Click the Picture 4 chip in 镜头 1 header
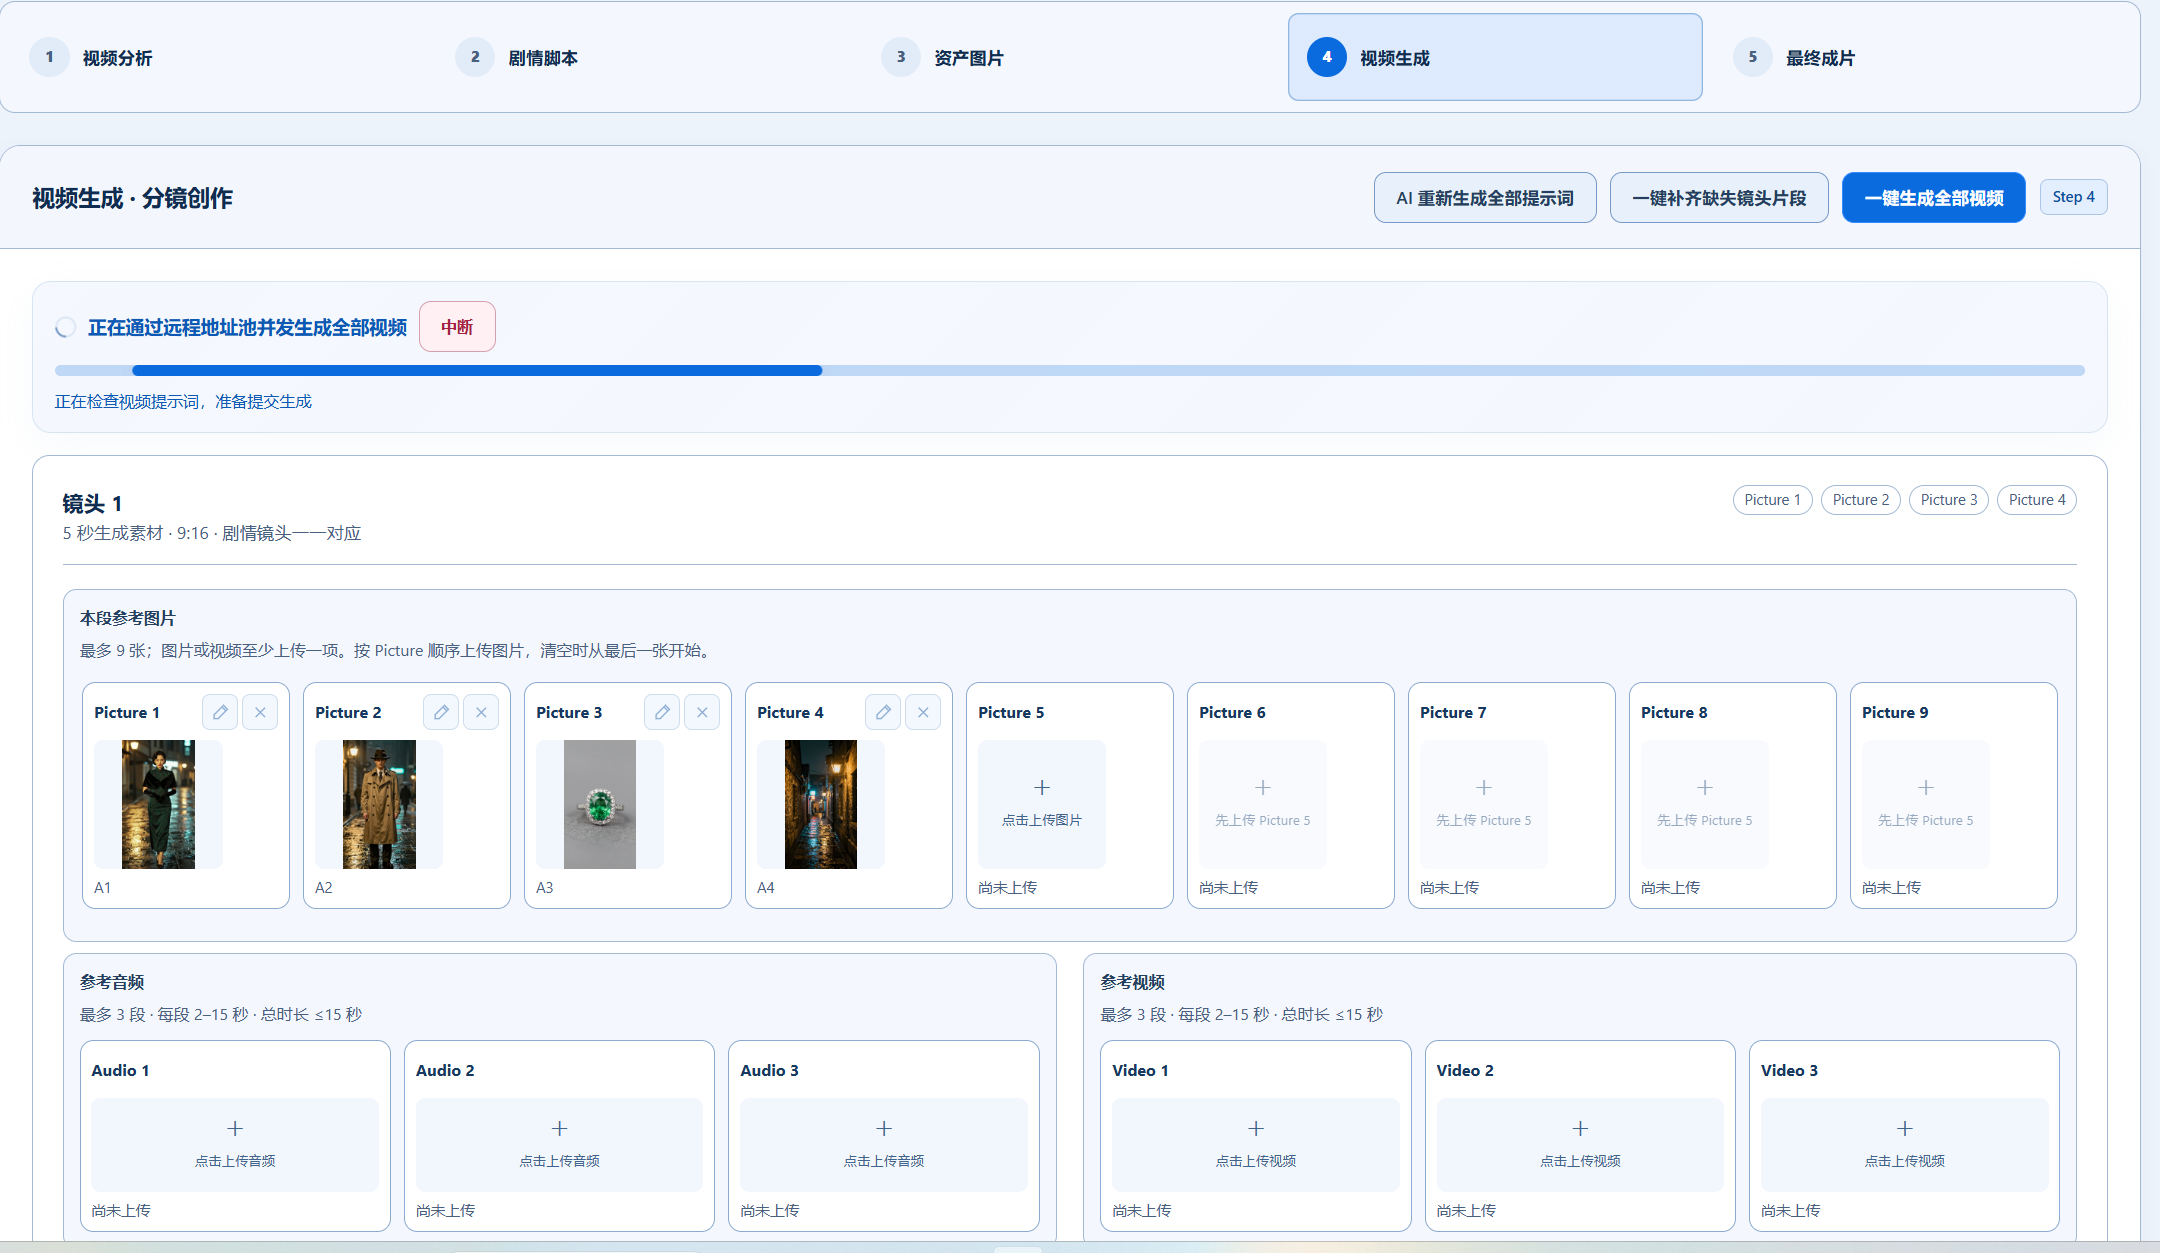This screenshot has width=2160, height=1253. click(2036, 500)
